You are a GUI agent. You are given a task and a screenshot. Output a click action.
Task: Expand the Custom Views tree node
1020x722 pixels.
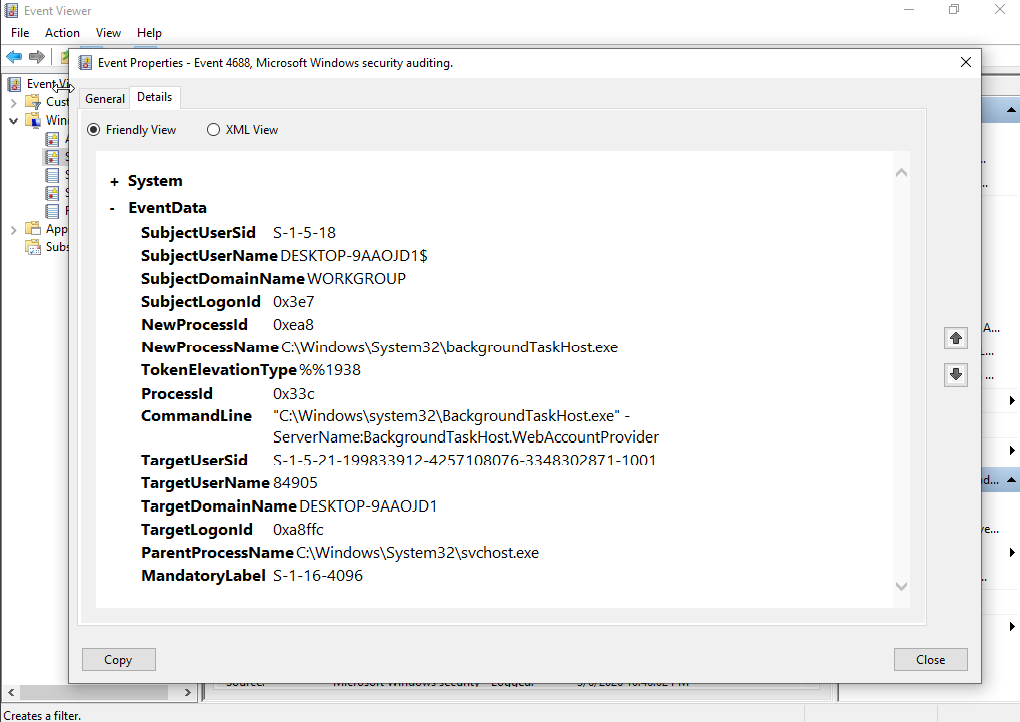14,102
